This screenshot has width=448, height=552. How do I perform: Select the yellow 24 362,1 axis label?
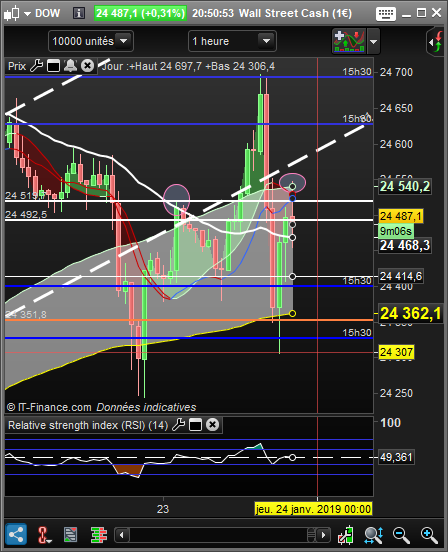410,313
